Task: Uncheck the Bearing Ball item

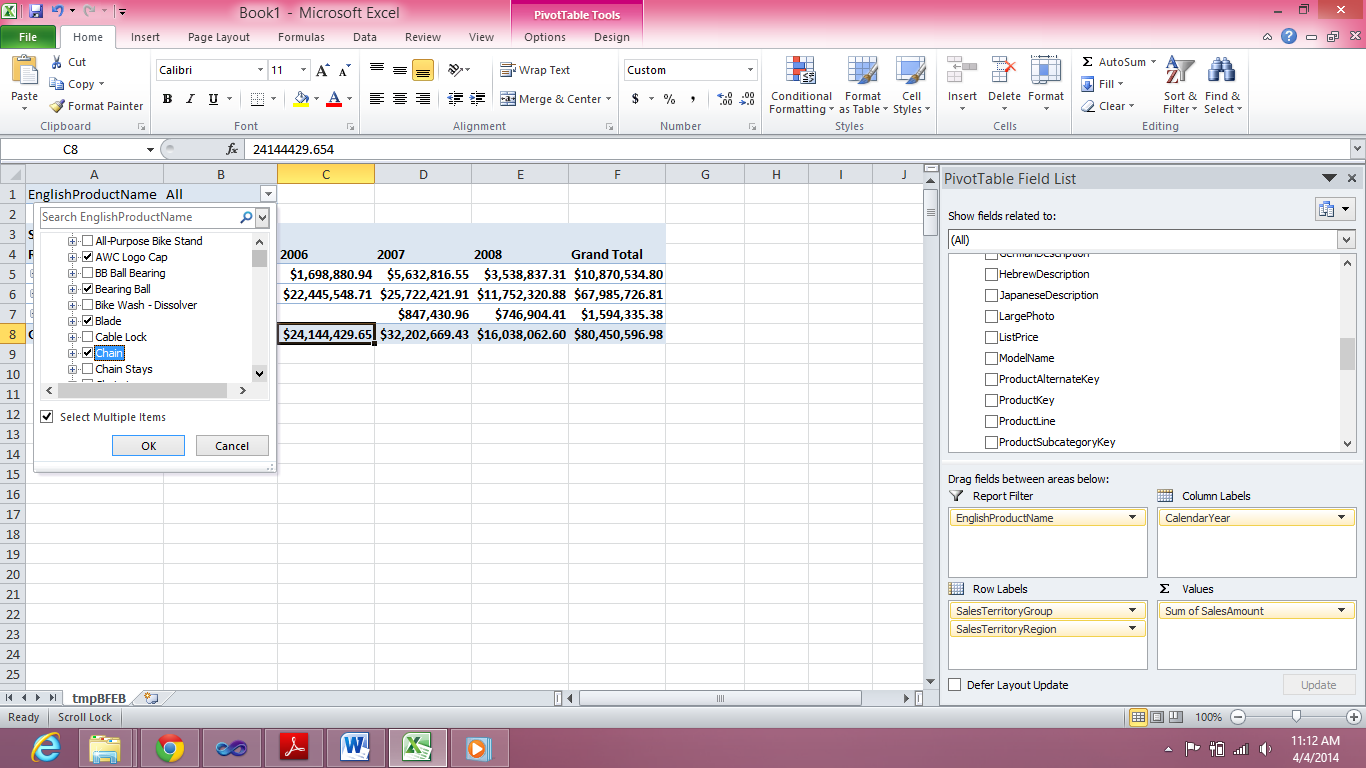Action: [x=88, y=289]
